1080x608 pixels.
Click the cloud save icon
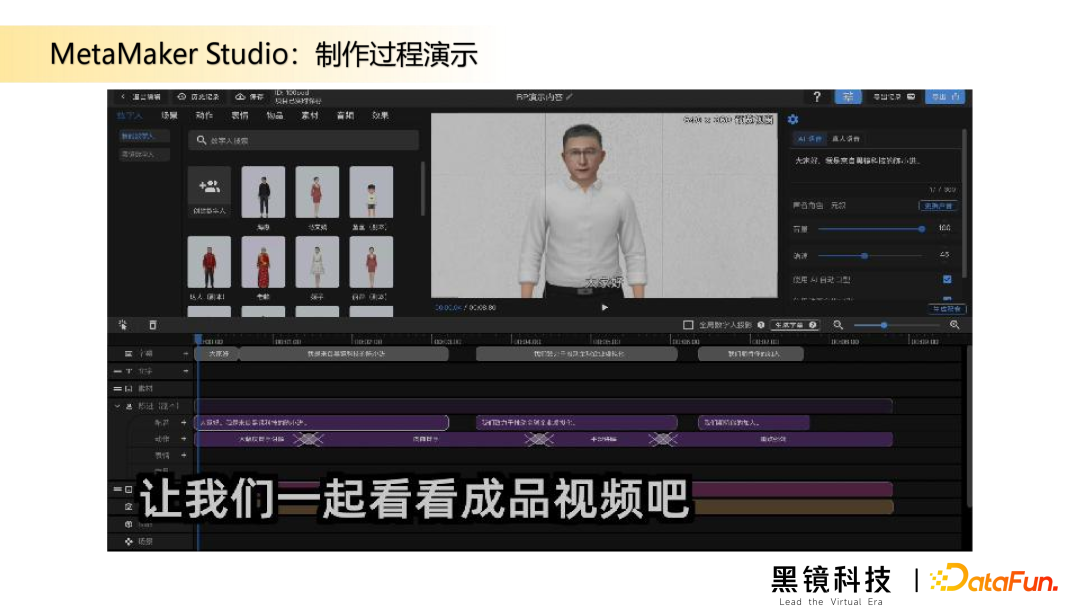pos(240,97)
